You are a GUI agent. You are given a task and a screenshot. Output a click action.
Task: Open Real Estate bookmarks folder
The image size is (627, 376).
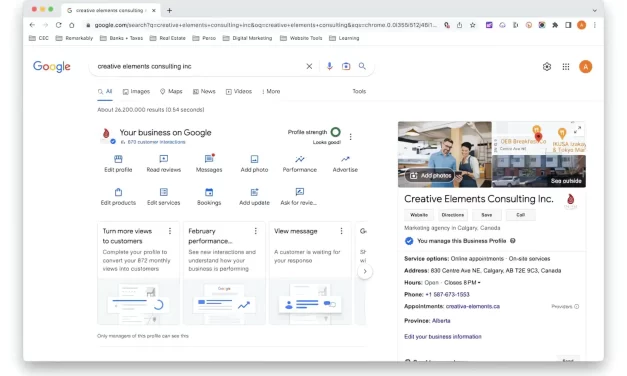point(168,38)
